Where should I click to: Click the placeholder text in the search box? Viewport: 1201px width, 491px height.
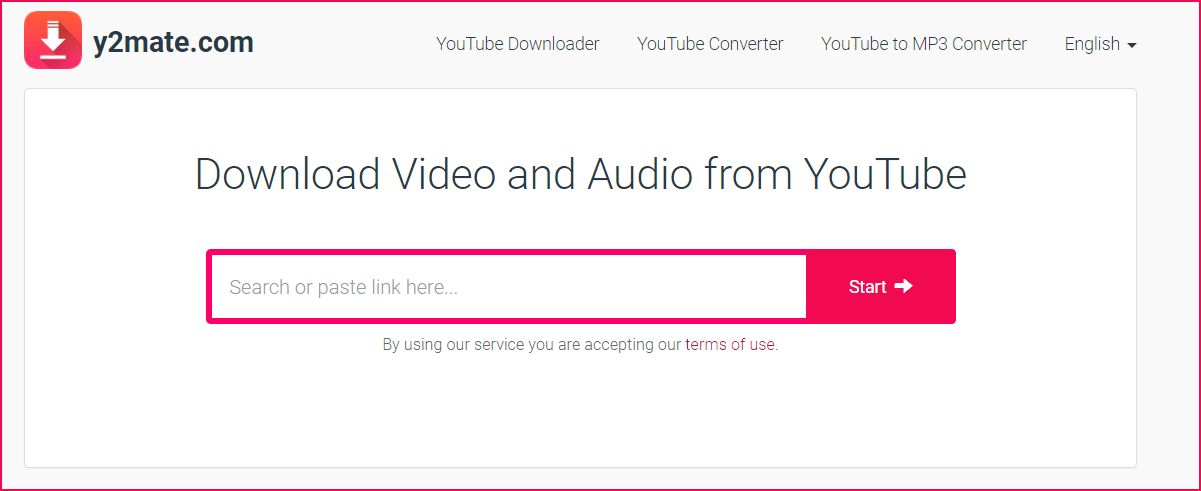[x=344, y=287]
